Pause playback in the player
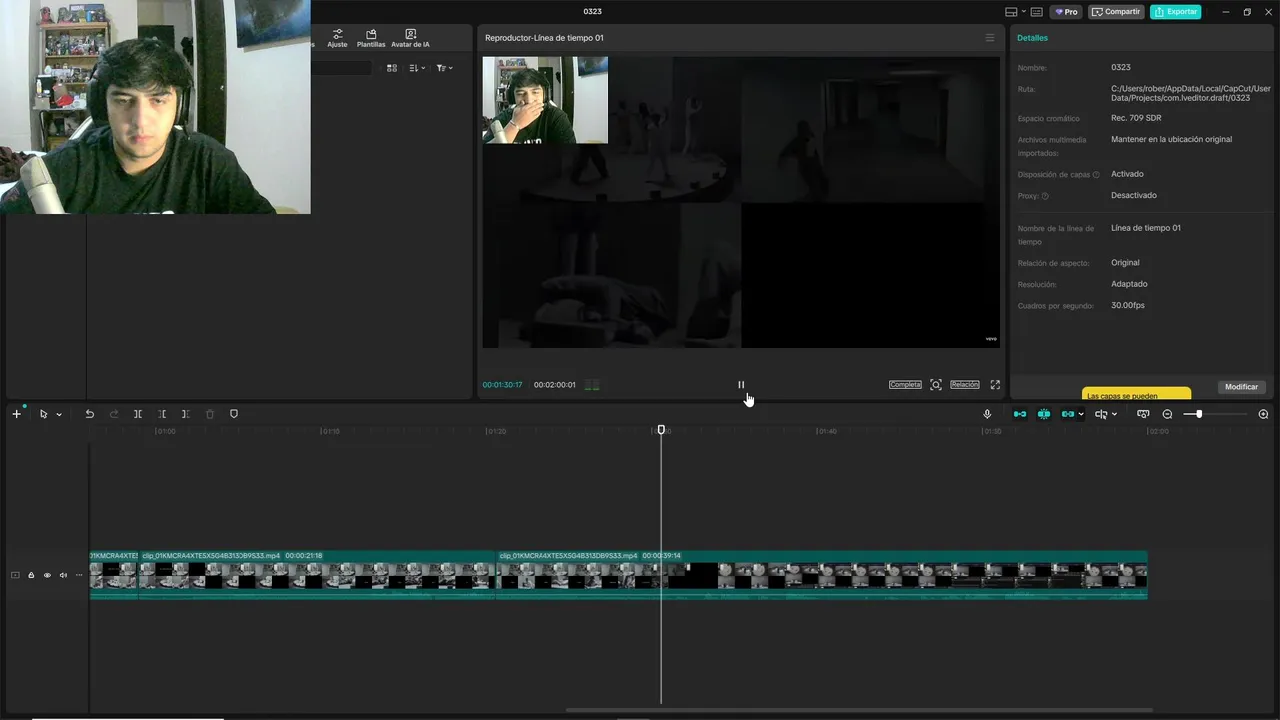This screenshot has width=1280, height=720. (741, 385)
